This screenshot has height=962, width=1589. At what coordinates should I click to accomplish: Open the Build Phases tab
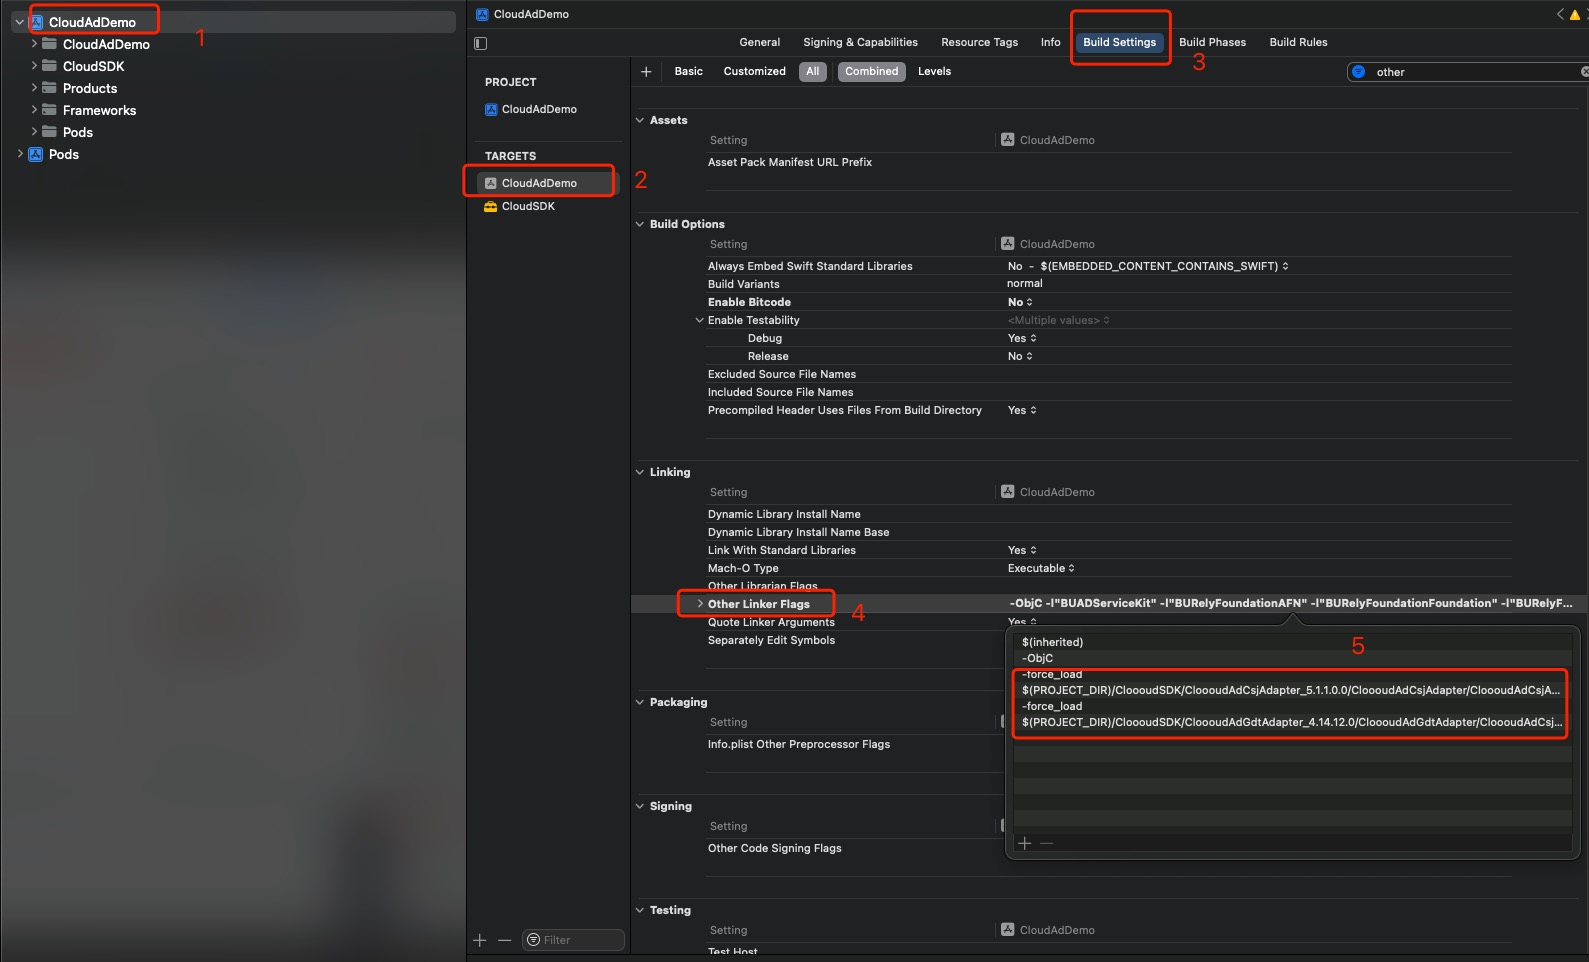1212,42
